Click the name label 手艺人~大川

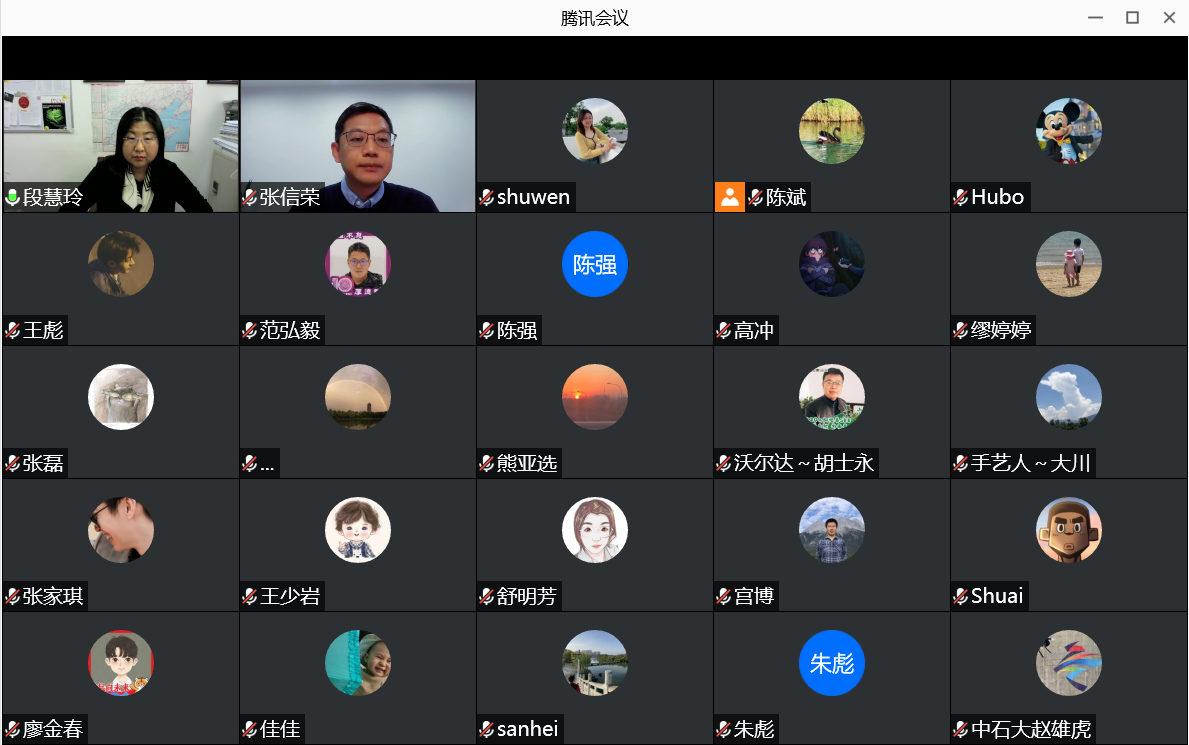1031,463
